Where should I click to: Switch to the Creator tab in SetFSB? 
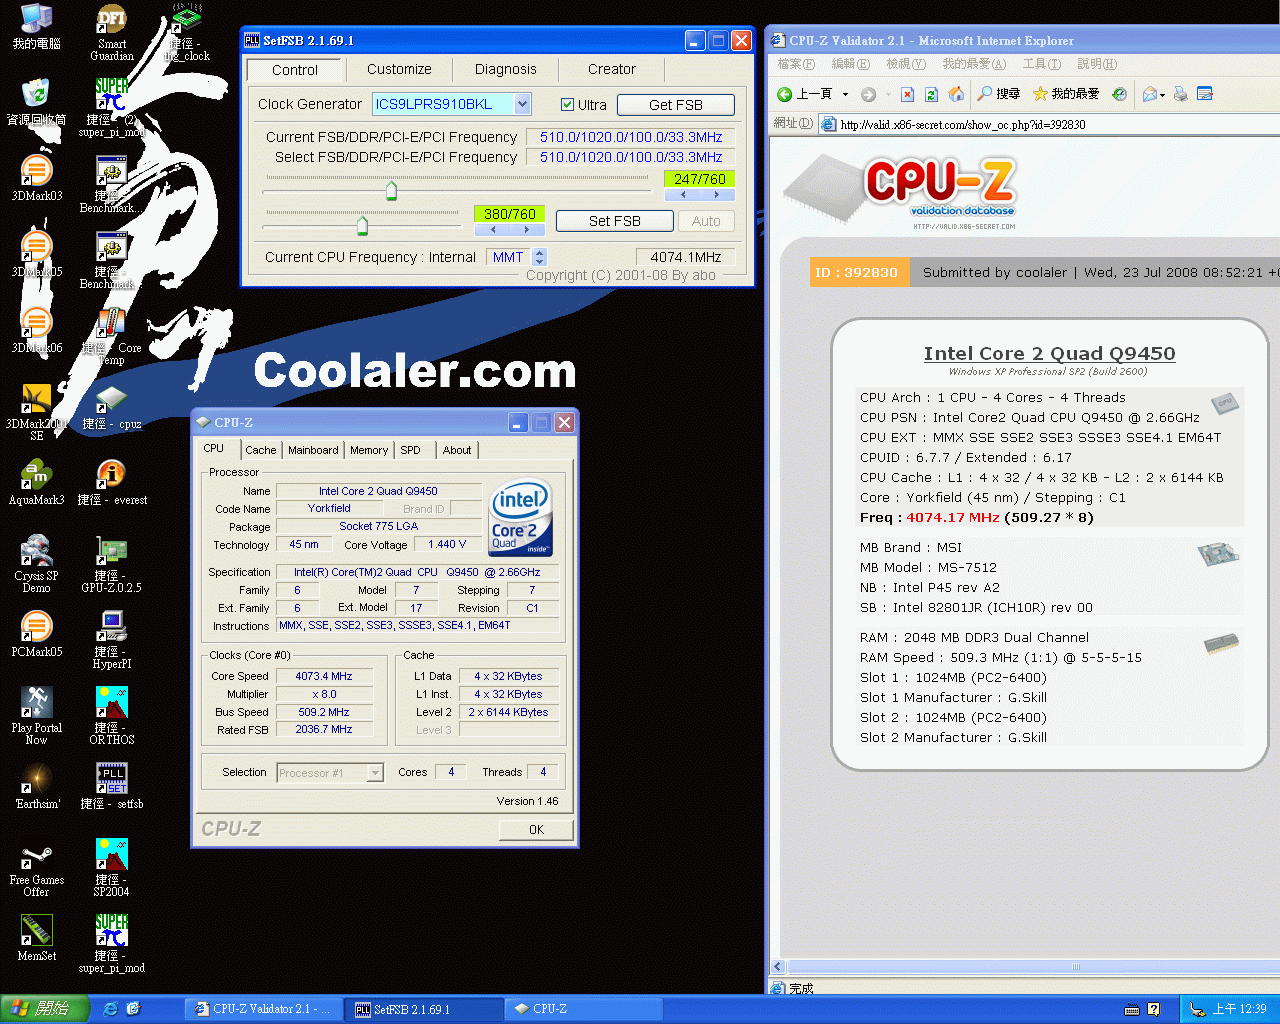(612, 69)
